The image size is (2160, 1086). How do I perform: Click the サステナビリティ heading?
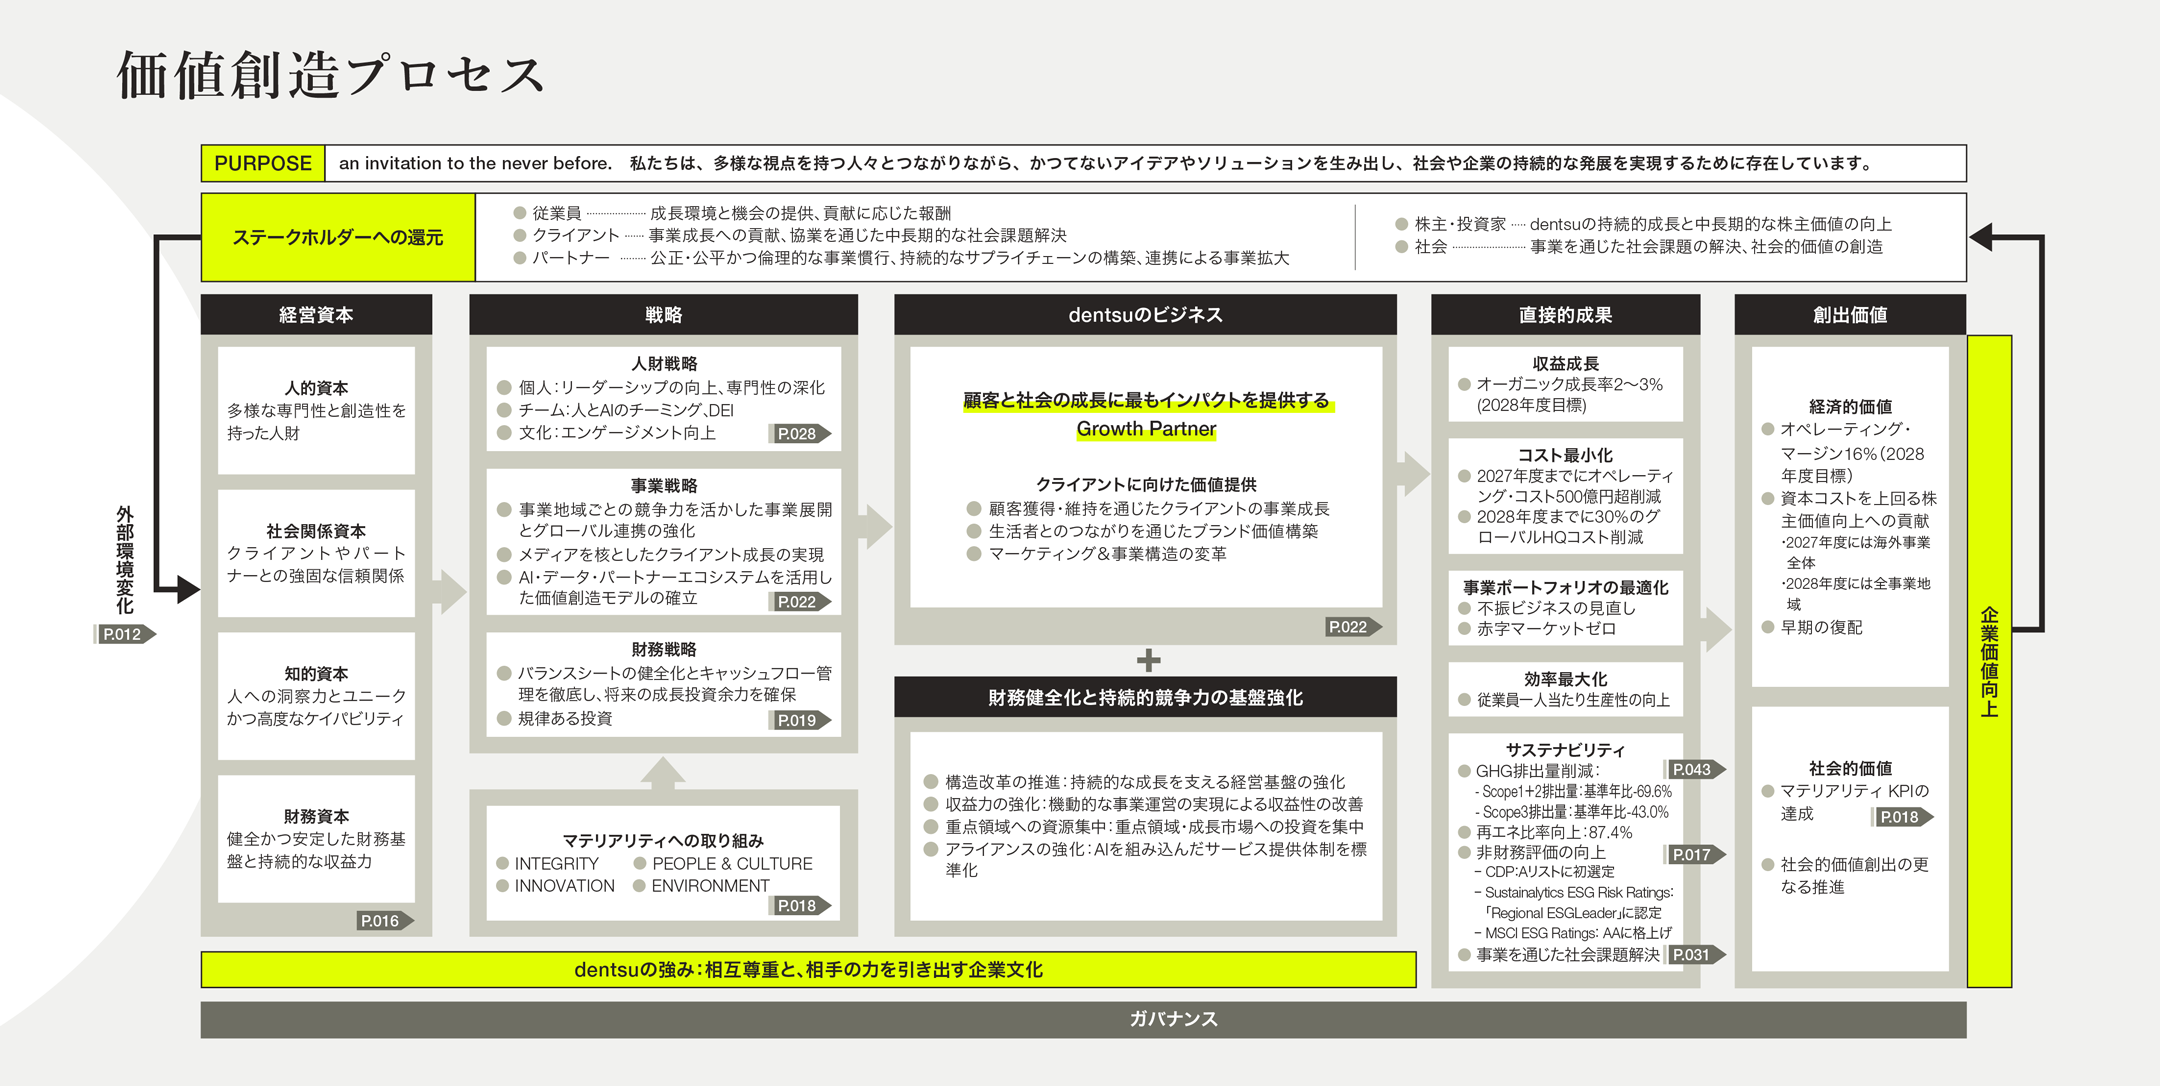point(1566,749)
